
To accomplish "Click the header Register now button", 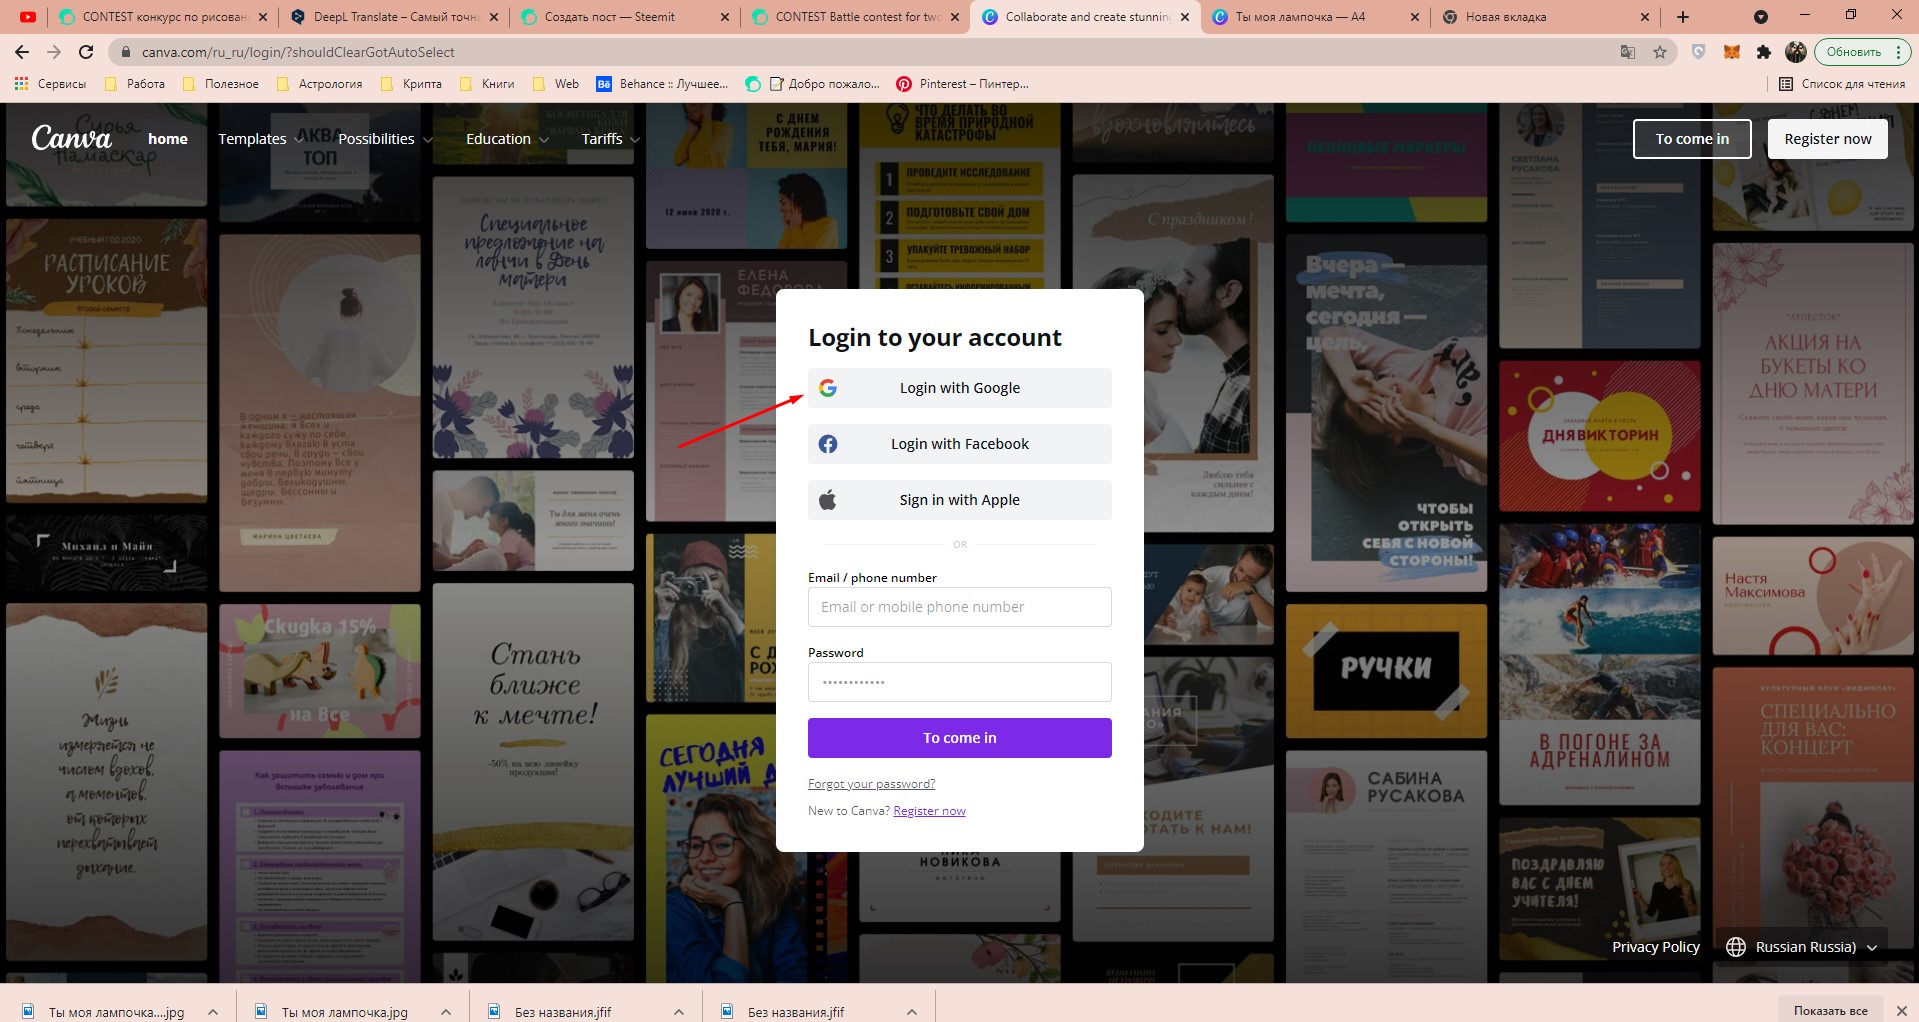I will [x=1828, y=139].
